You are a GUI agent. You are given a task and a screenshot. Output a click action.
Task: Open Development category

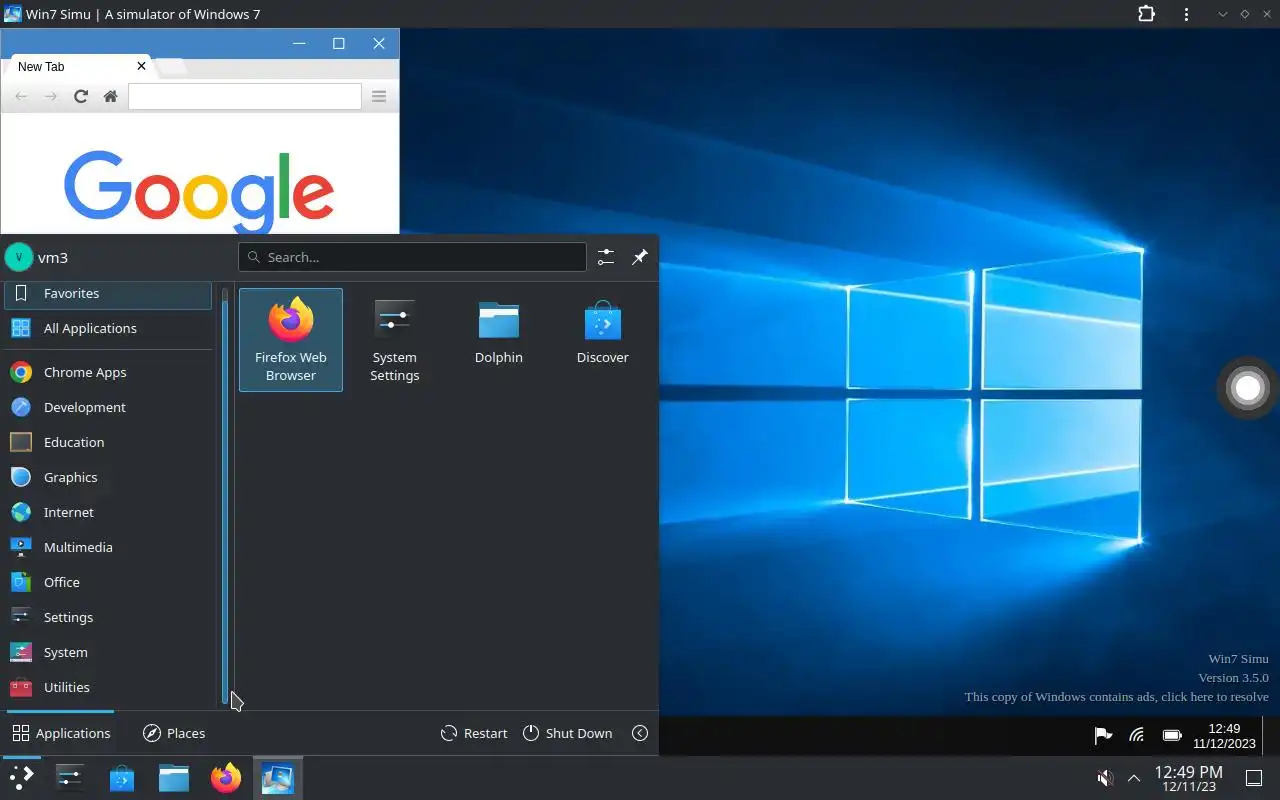(108, 407)
